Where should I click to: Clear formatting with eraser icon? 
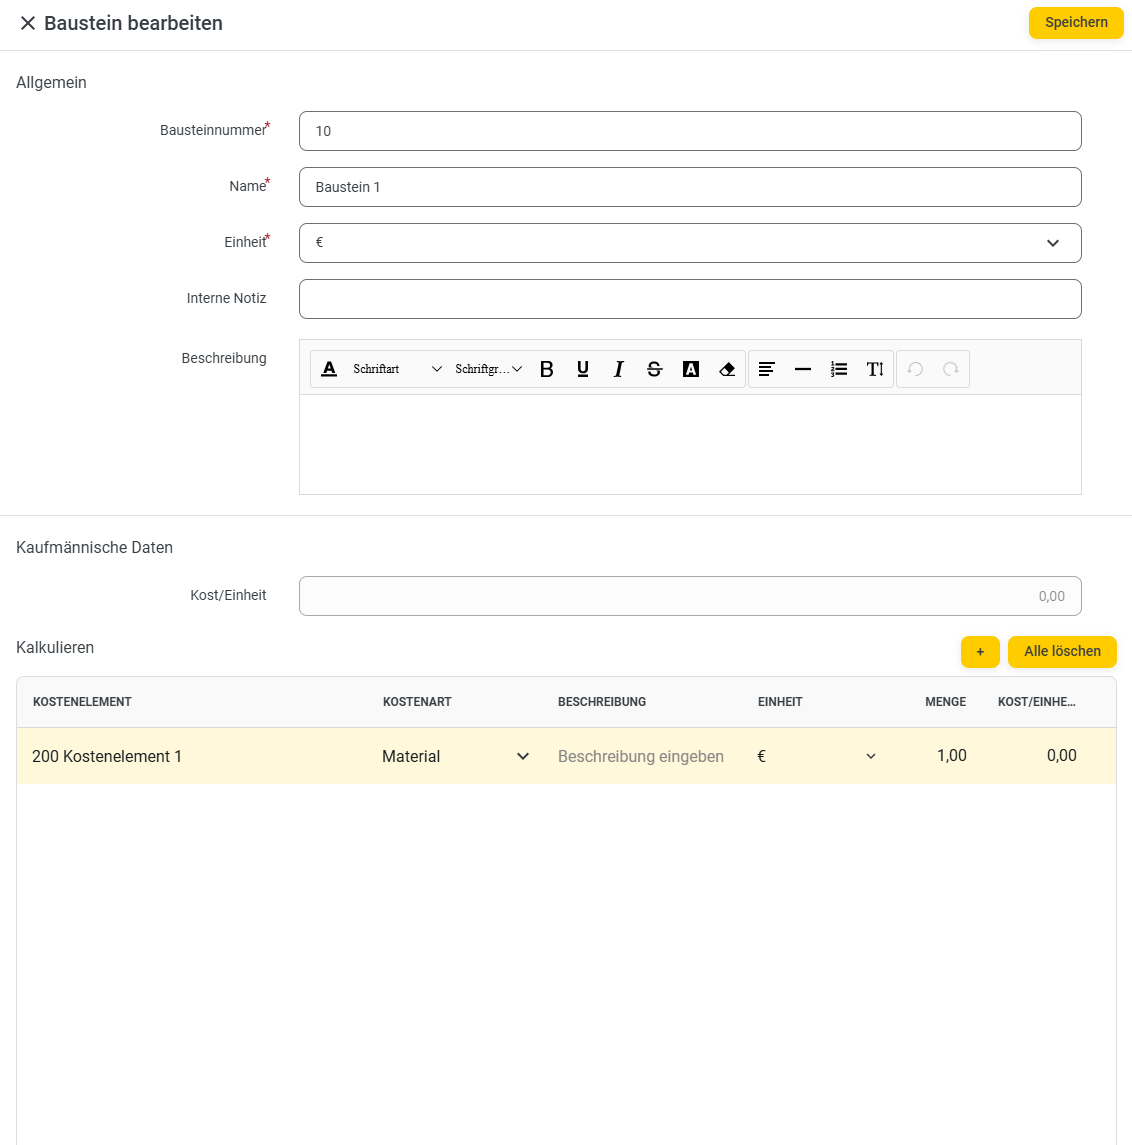click(727, 369)
